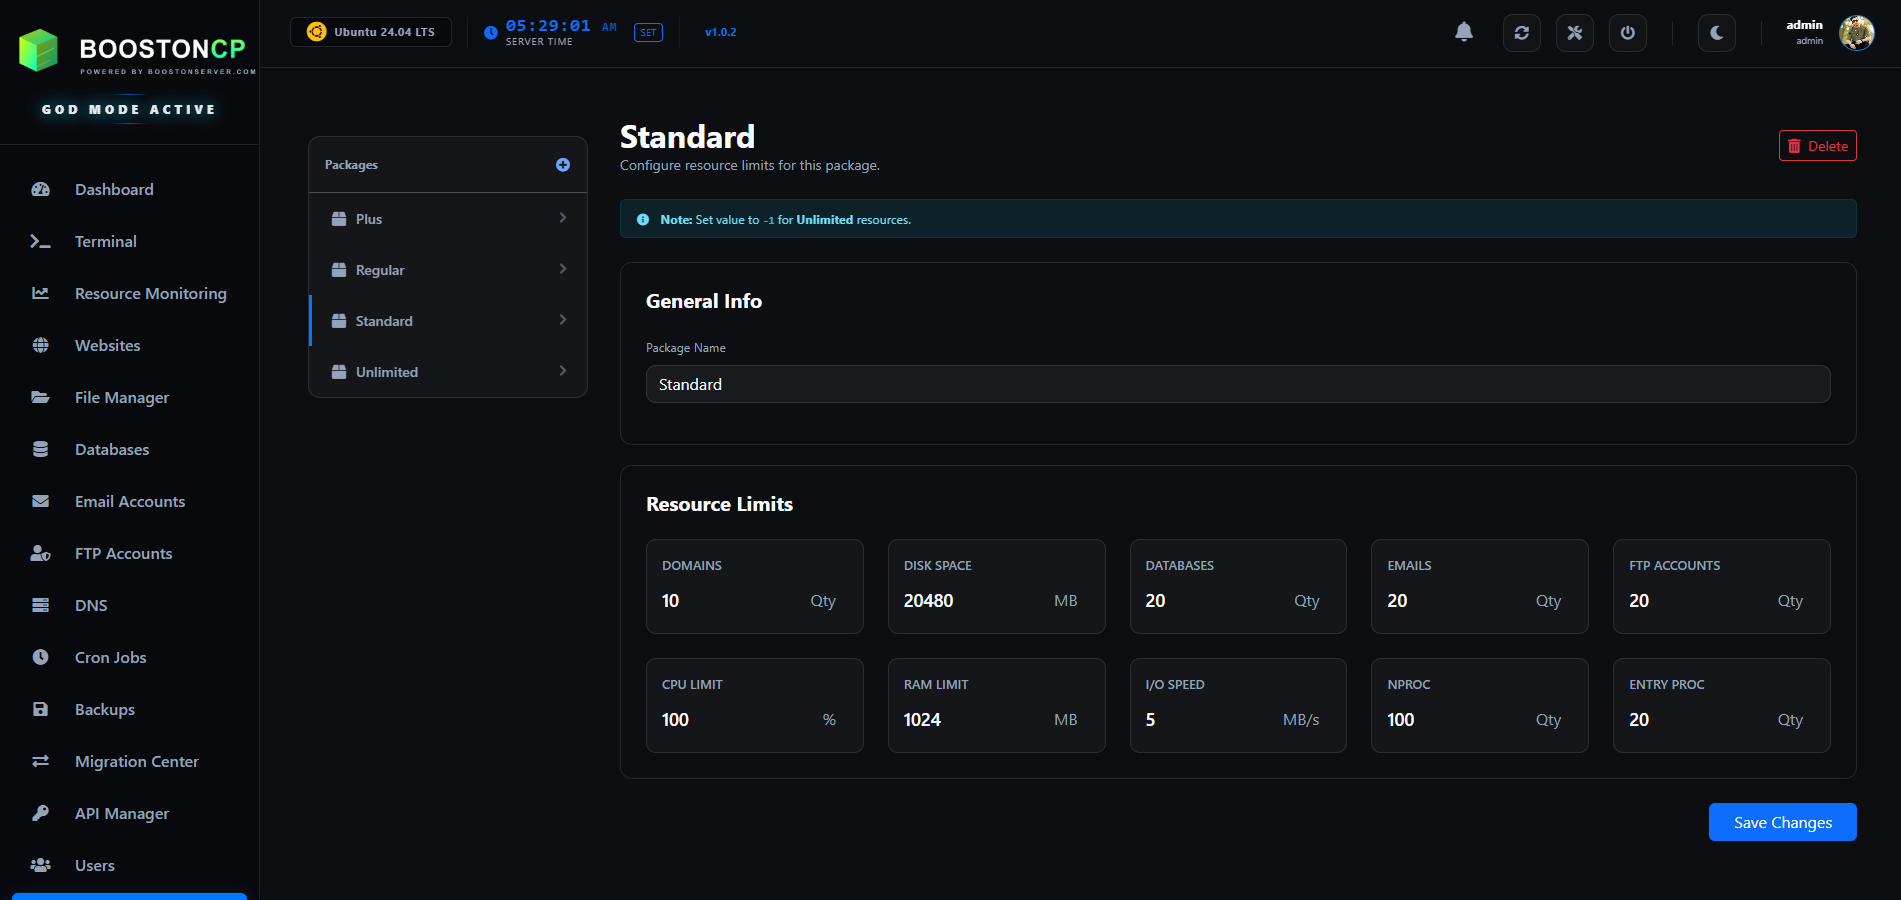Expand the Regular package entry
The width and height of the screenshot is (1901, 900).
pyautogui.click(x=447, y=269)
